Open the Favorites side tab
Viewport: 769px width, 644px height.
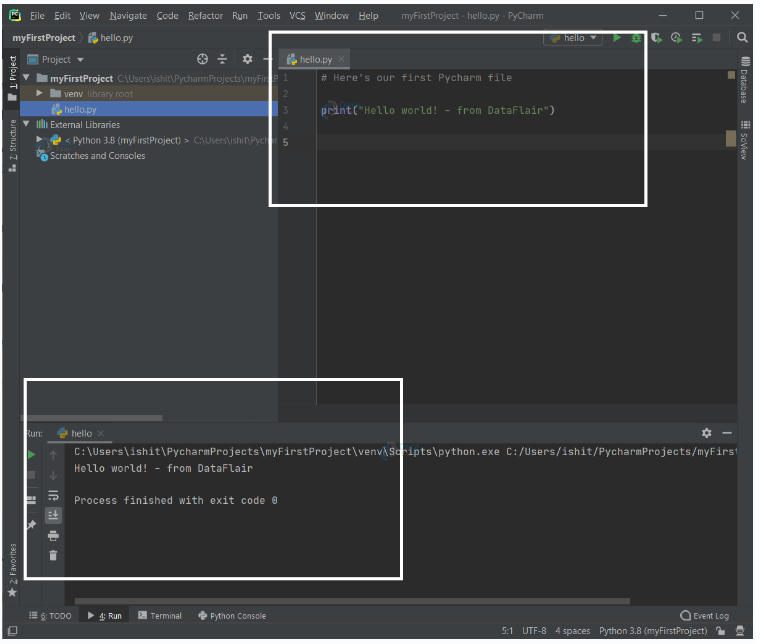[x=13, y=570]
